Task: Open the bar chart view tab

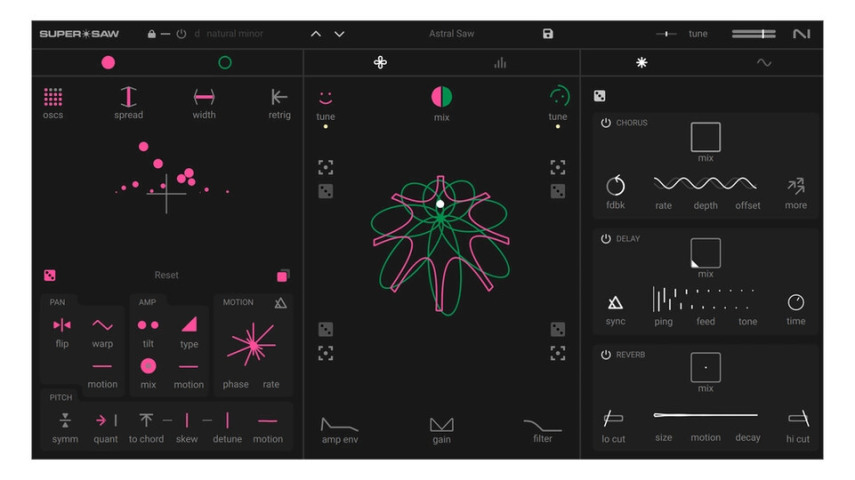Action: point(500,63)
